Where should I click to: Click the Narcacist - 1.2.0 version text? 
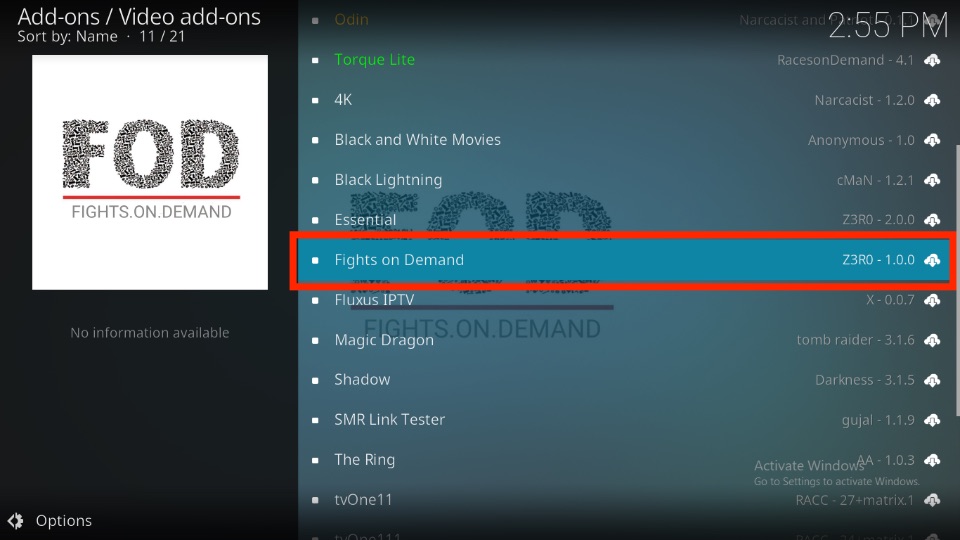click(864, 100)
